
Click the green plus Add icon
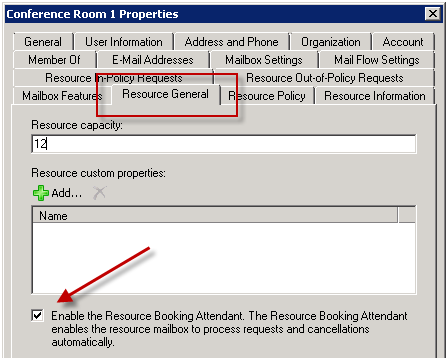pyautogui.click(x=41, y=193)
